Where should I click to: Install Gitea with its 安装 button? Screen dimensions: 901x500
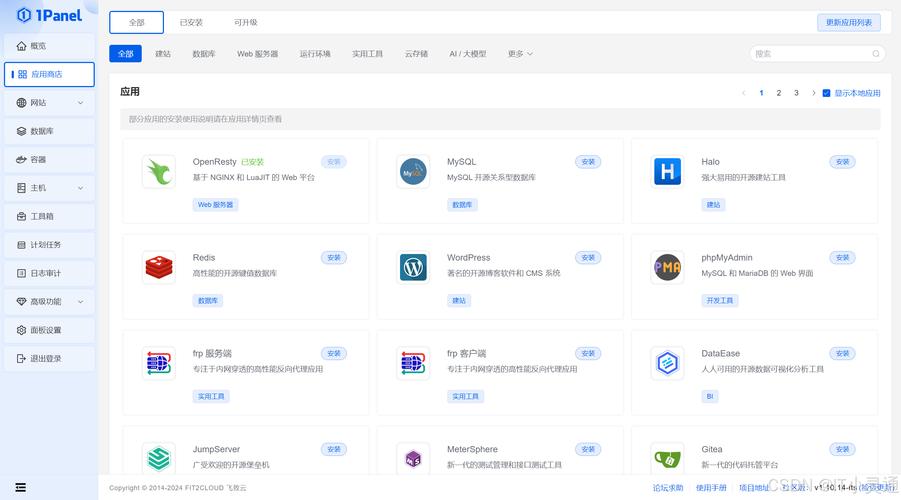842,449
